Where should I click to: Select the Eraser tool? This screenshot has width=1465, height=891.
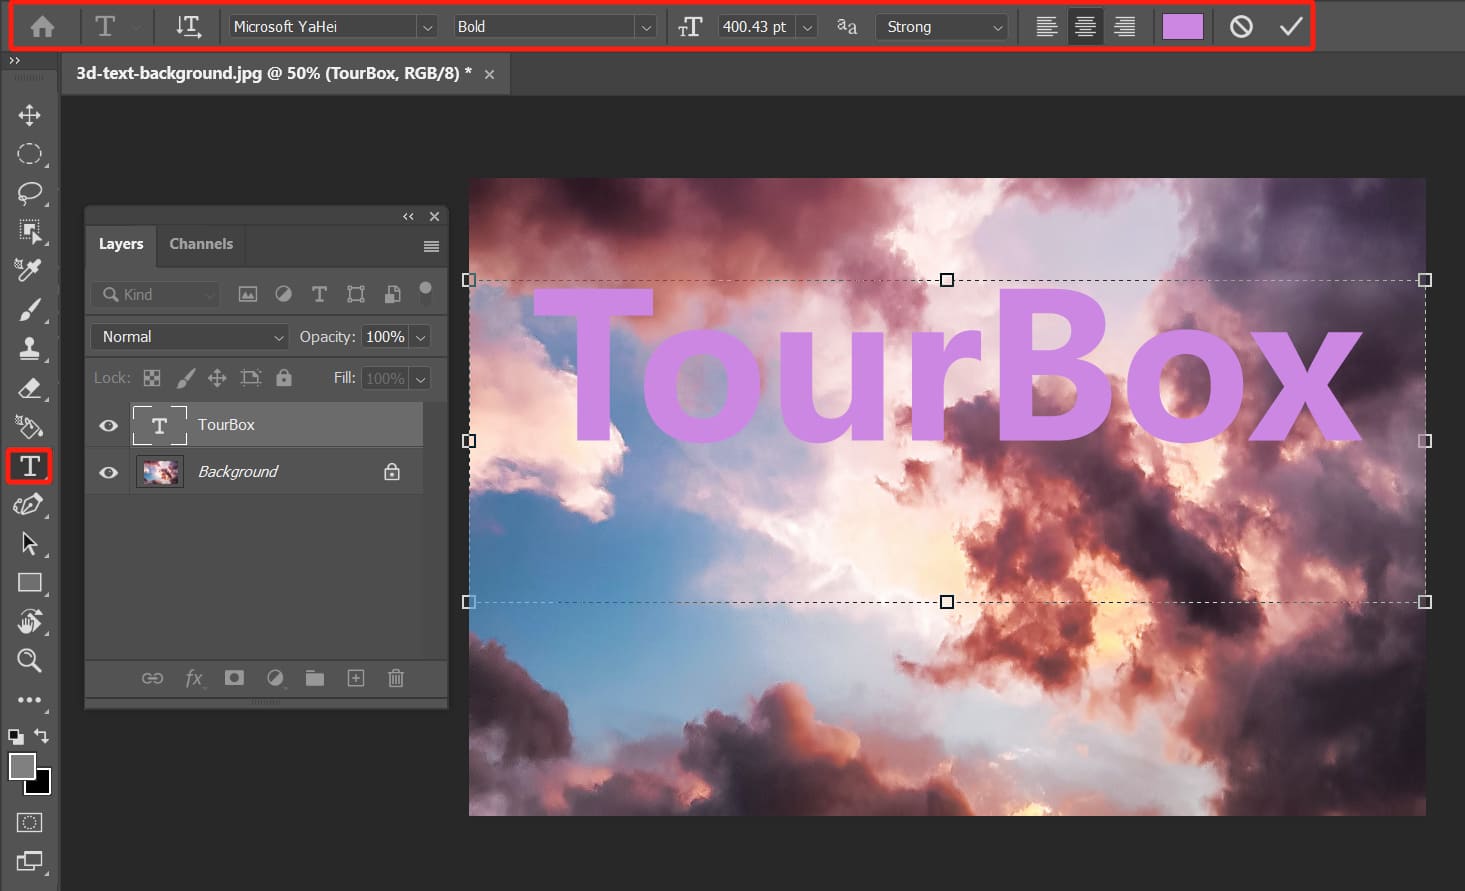click(29, 388)
